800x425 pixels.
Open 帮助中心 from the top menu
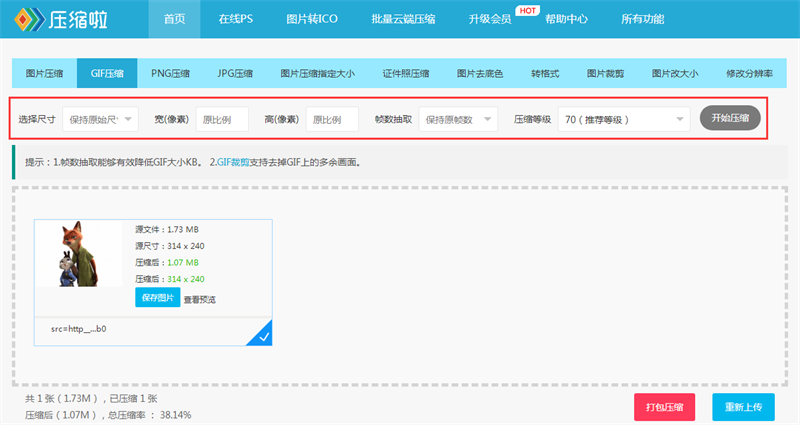566,19
